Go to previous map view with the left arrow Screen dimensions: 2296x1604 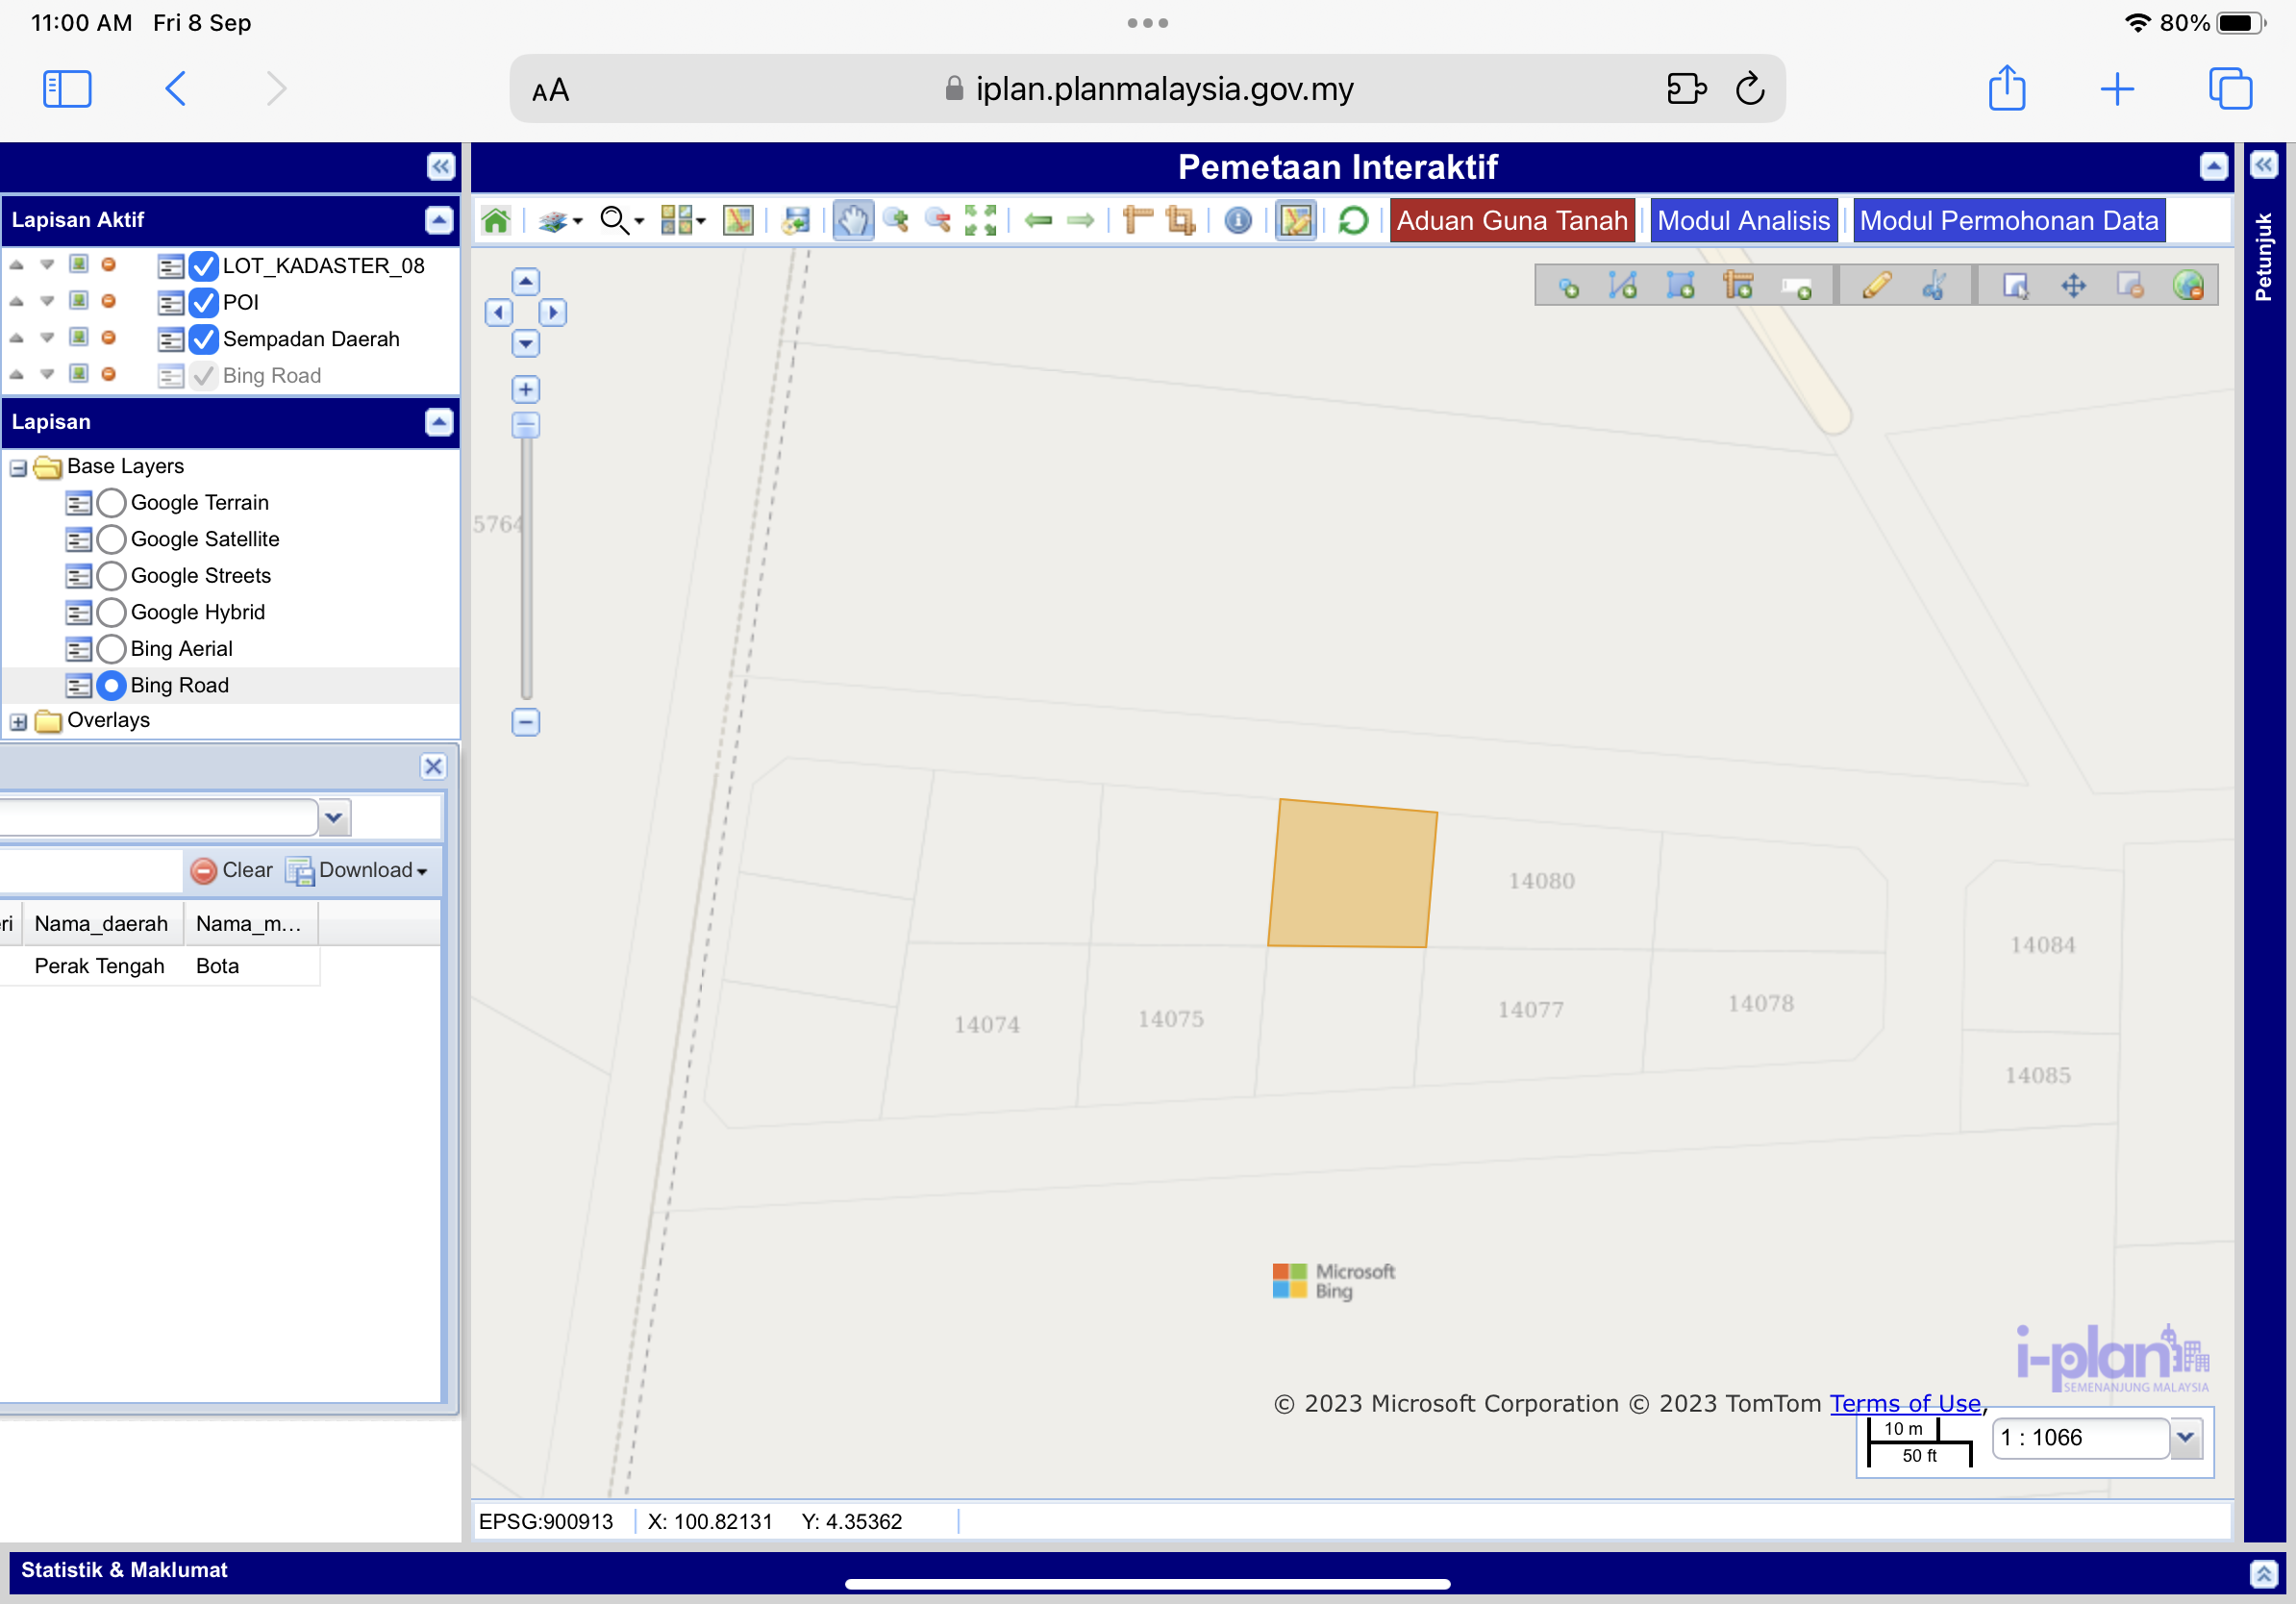coord(1038,220)
